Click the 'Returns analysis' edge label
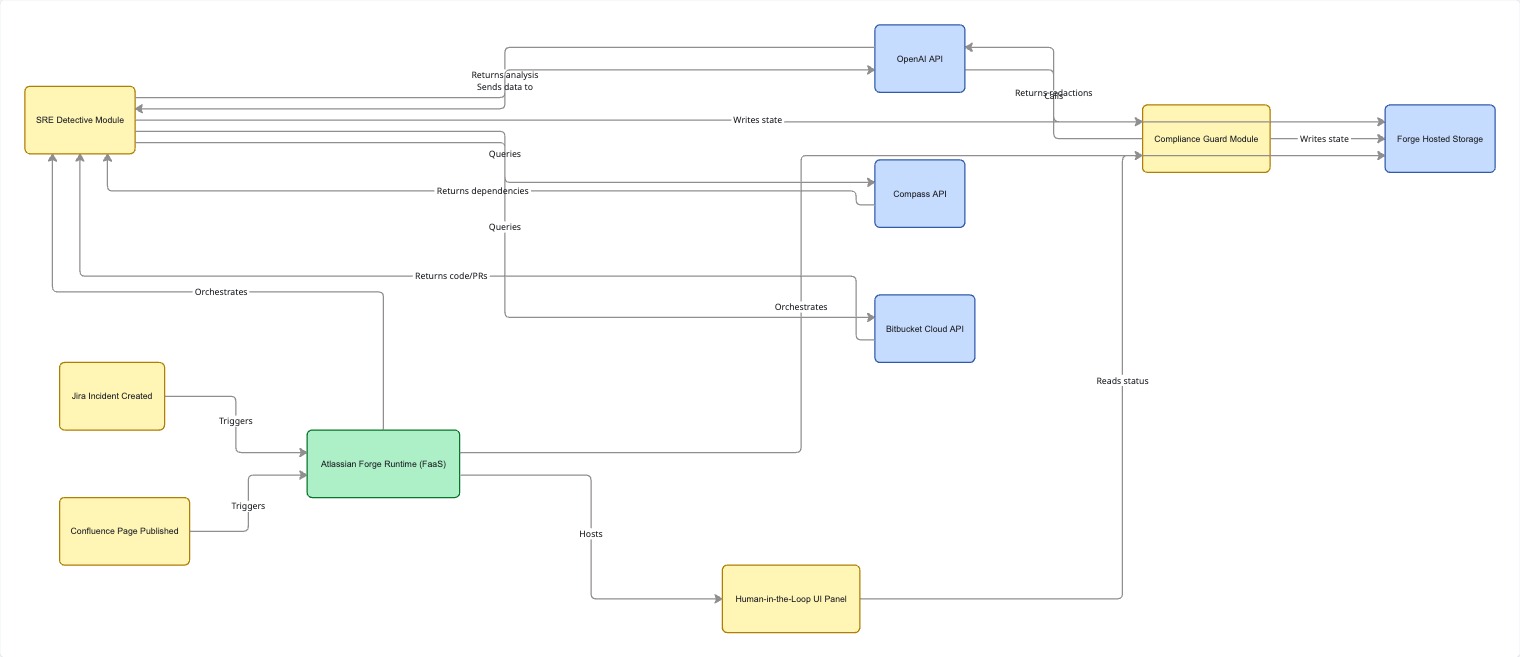 click(505, 75)
